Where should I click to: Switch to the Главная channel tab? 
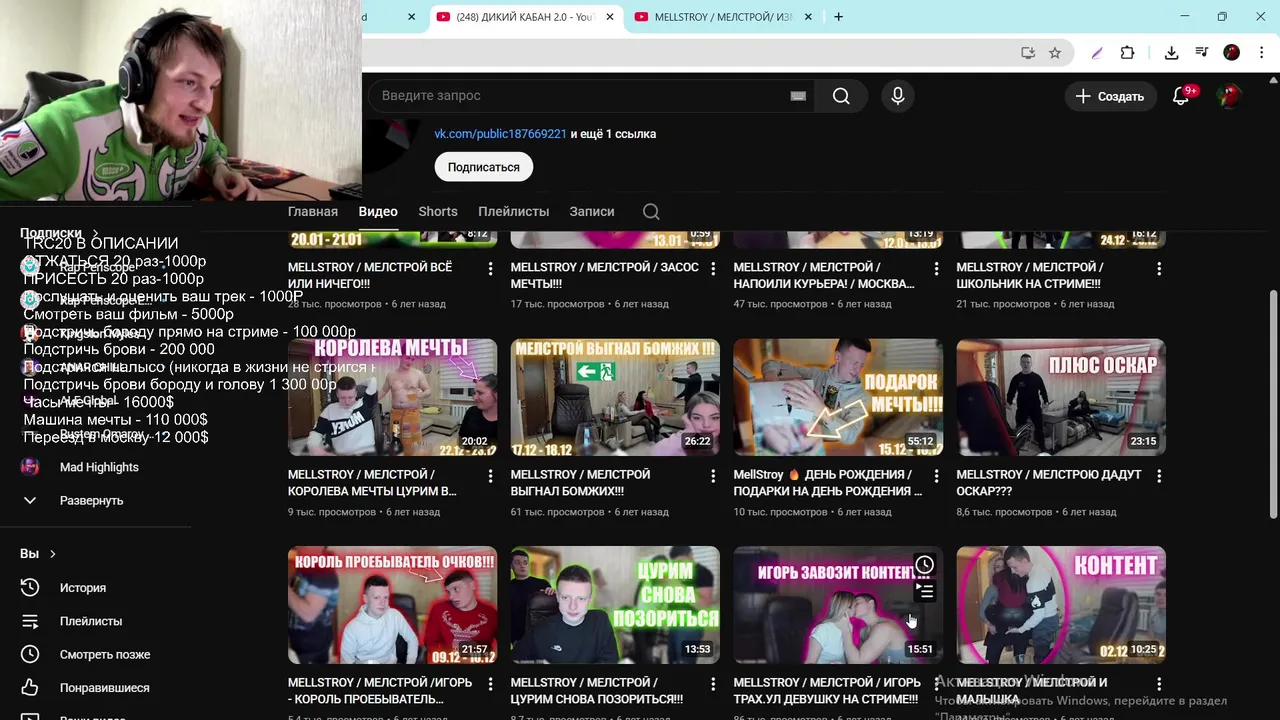(x=313, y=211)
